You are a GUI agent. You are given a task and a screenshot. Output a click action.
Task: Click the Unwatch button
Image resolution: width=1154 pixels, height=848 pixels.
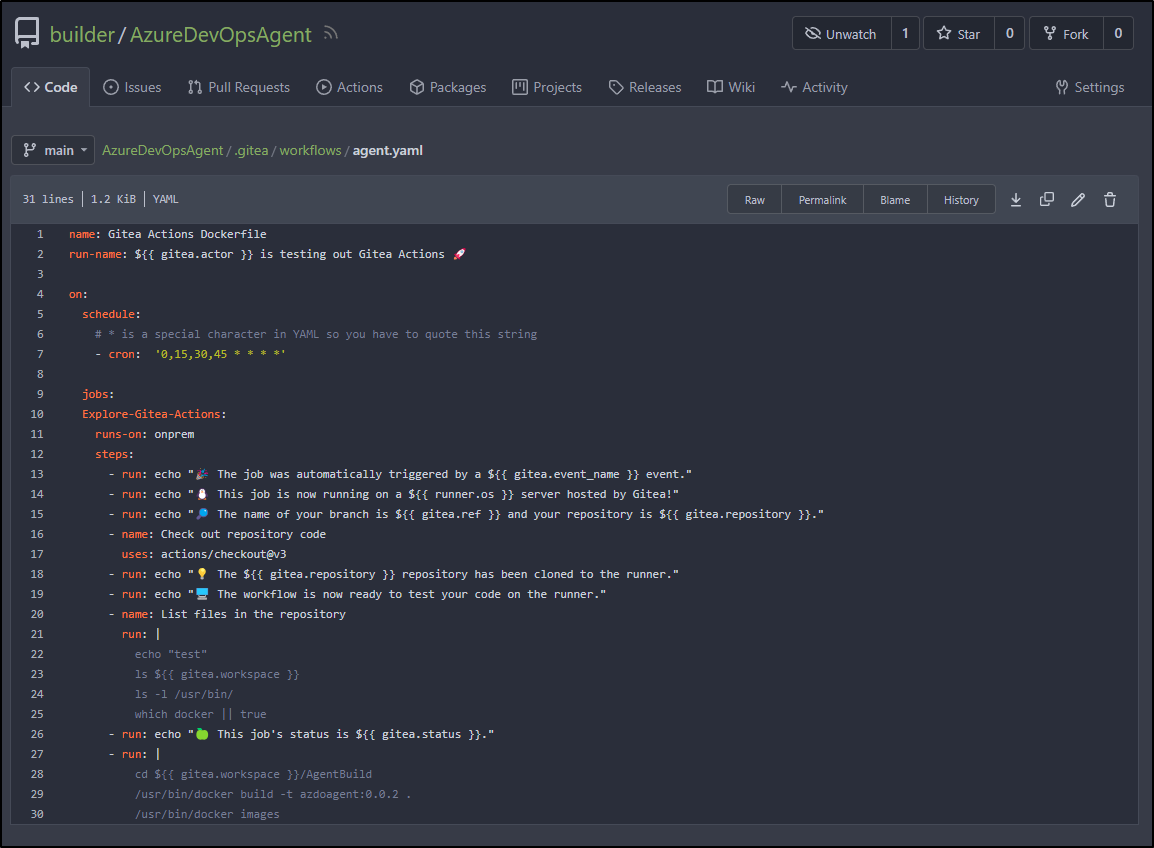(x=841, y=33)
